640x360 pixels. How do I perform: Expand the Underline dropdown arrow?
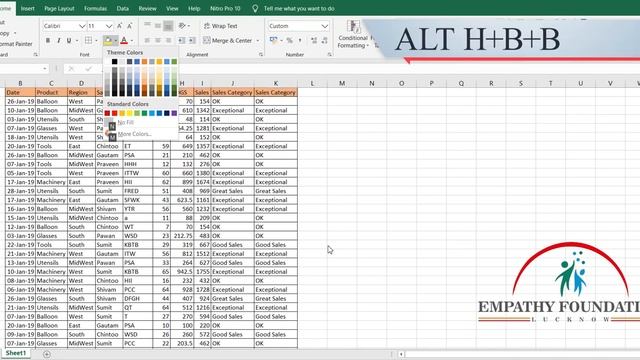click(77, 40)
